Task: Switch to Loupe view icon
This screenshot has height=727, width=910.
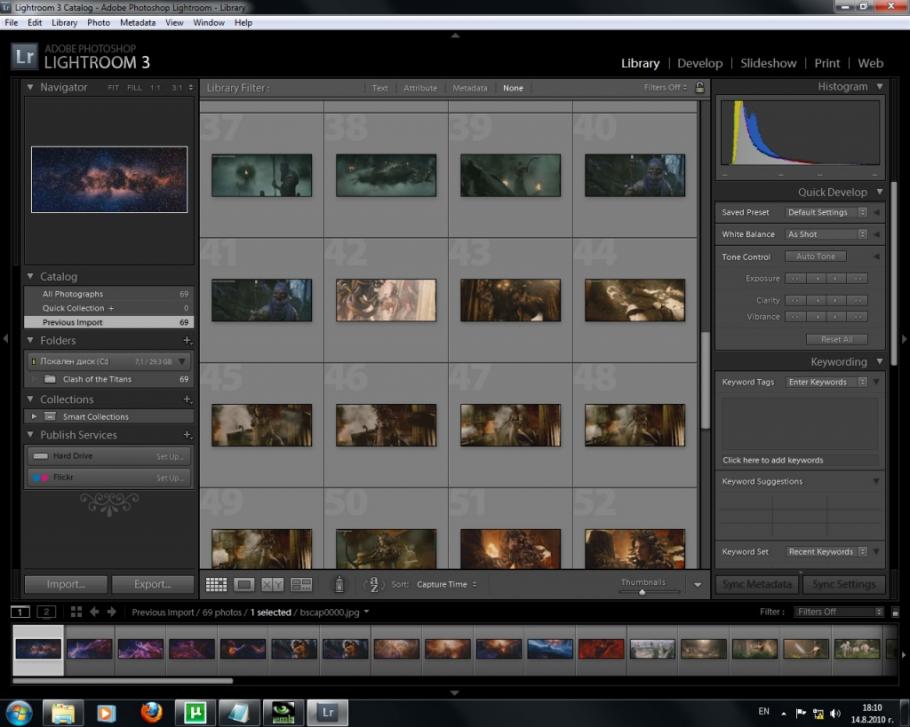Action: click(244, 585)
